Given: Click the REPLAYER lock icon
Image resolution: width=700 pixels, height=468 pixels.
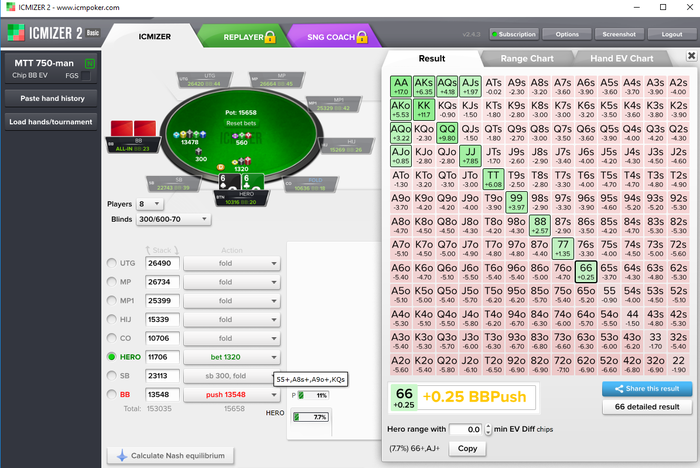Looking at the screenshot, I should (270, 37).
